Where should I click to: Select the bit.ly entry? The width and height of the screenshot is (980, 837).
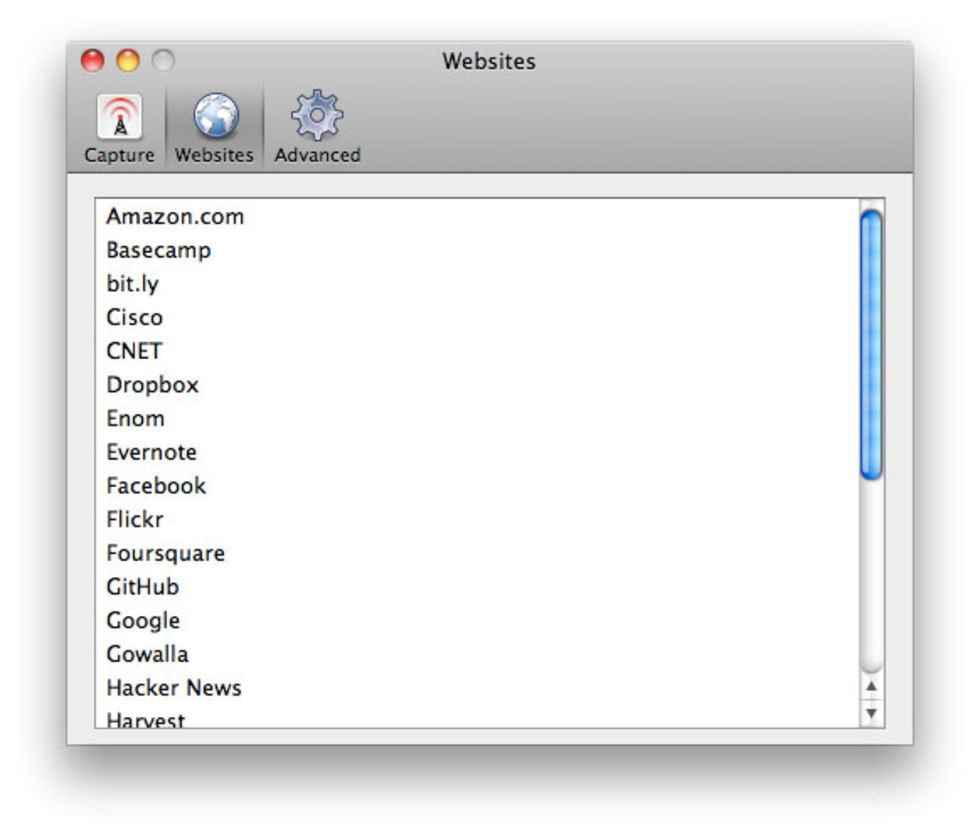(x=478, y=284)
